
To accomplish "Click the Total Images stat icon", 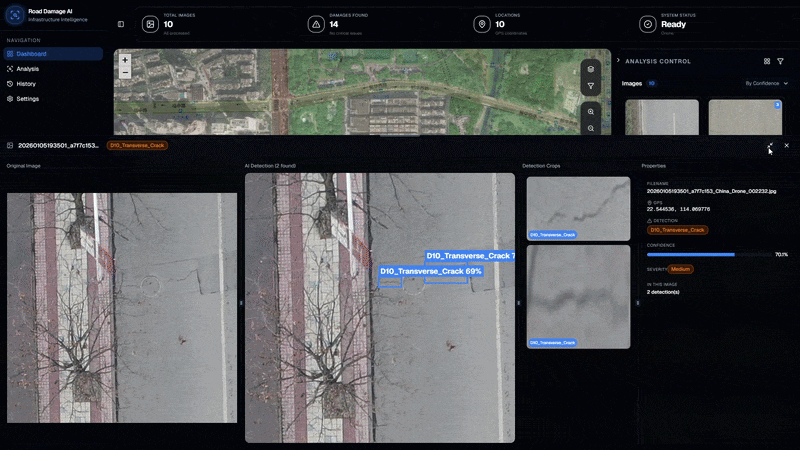I will [x=150, y=24].
